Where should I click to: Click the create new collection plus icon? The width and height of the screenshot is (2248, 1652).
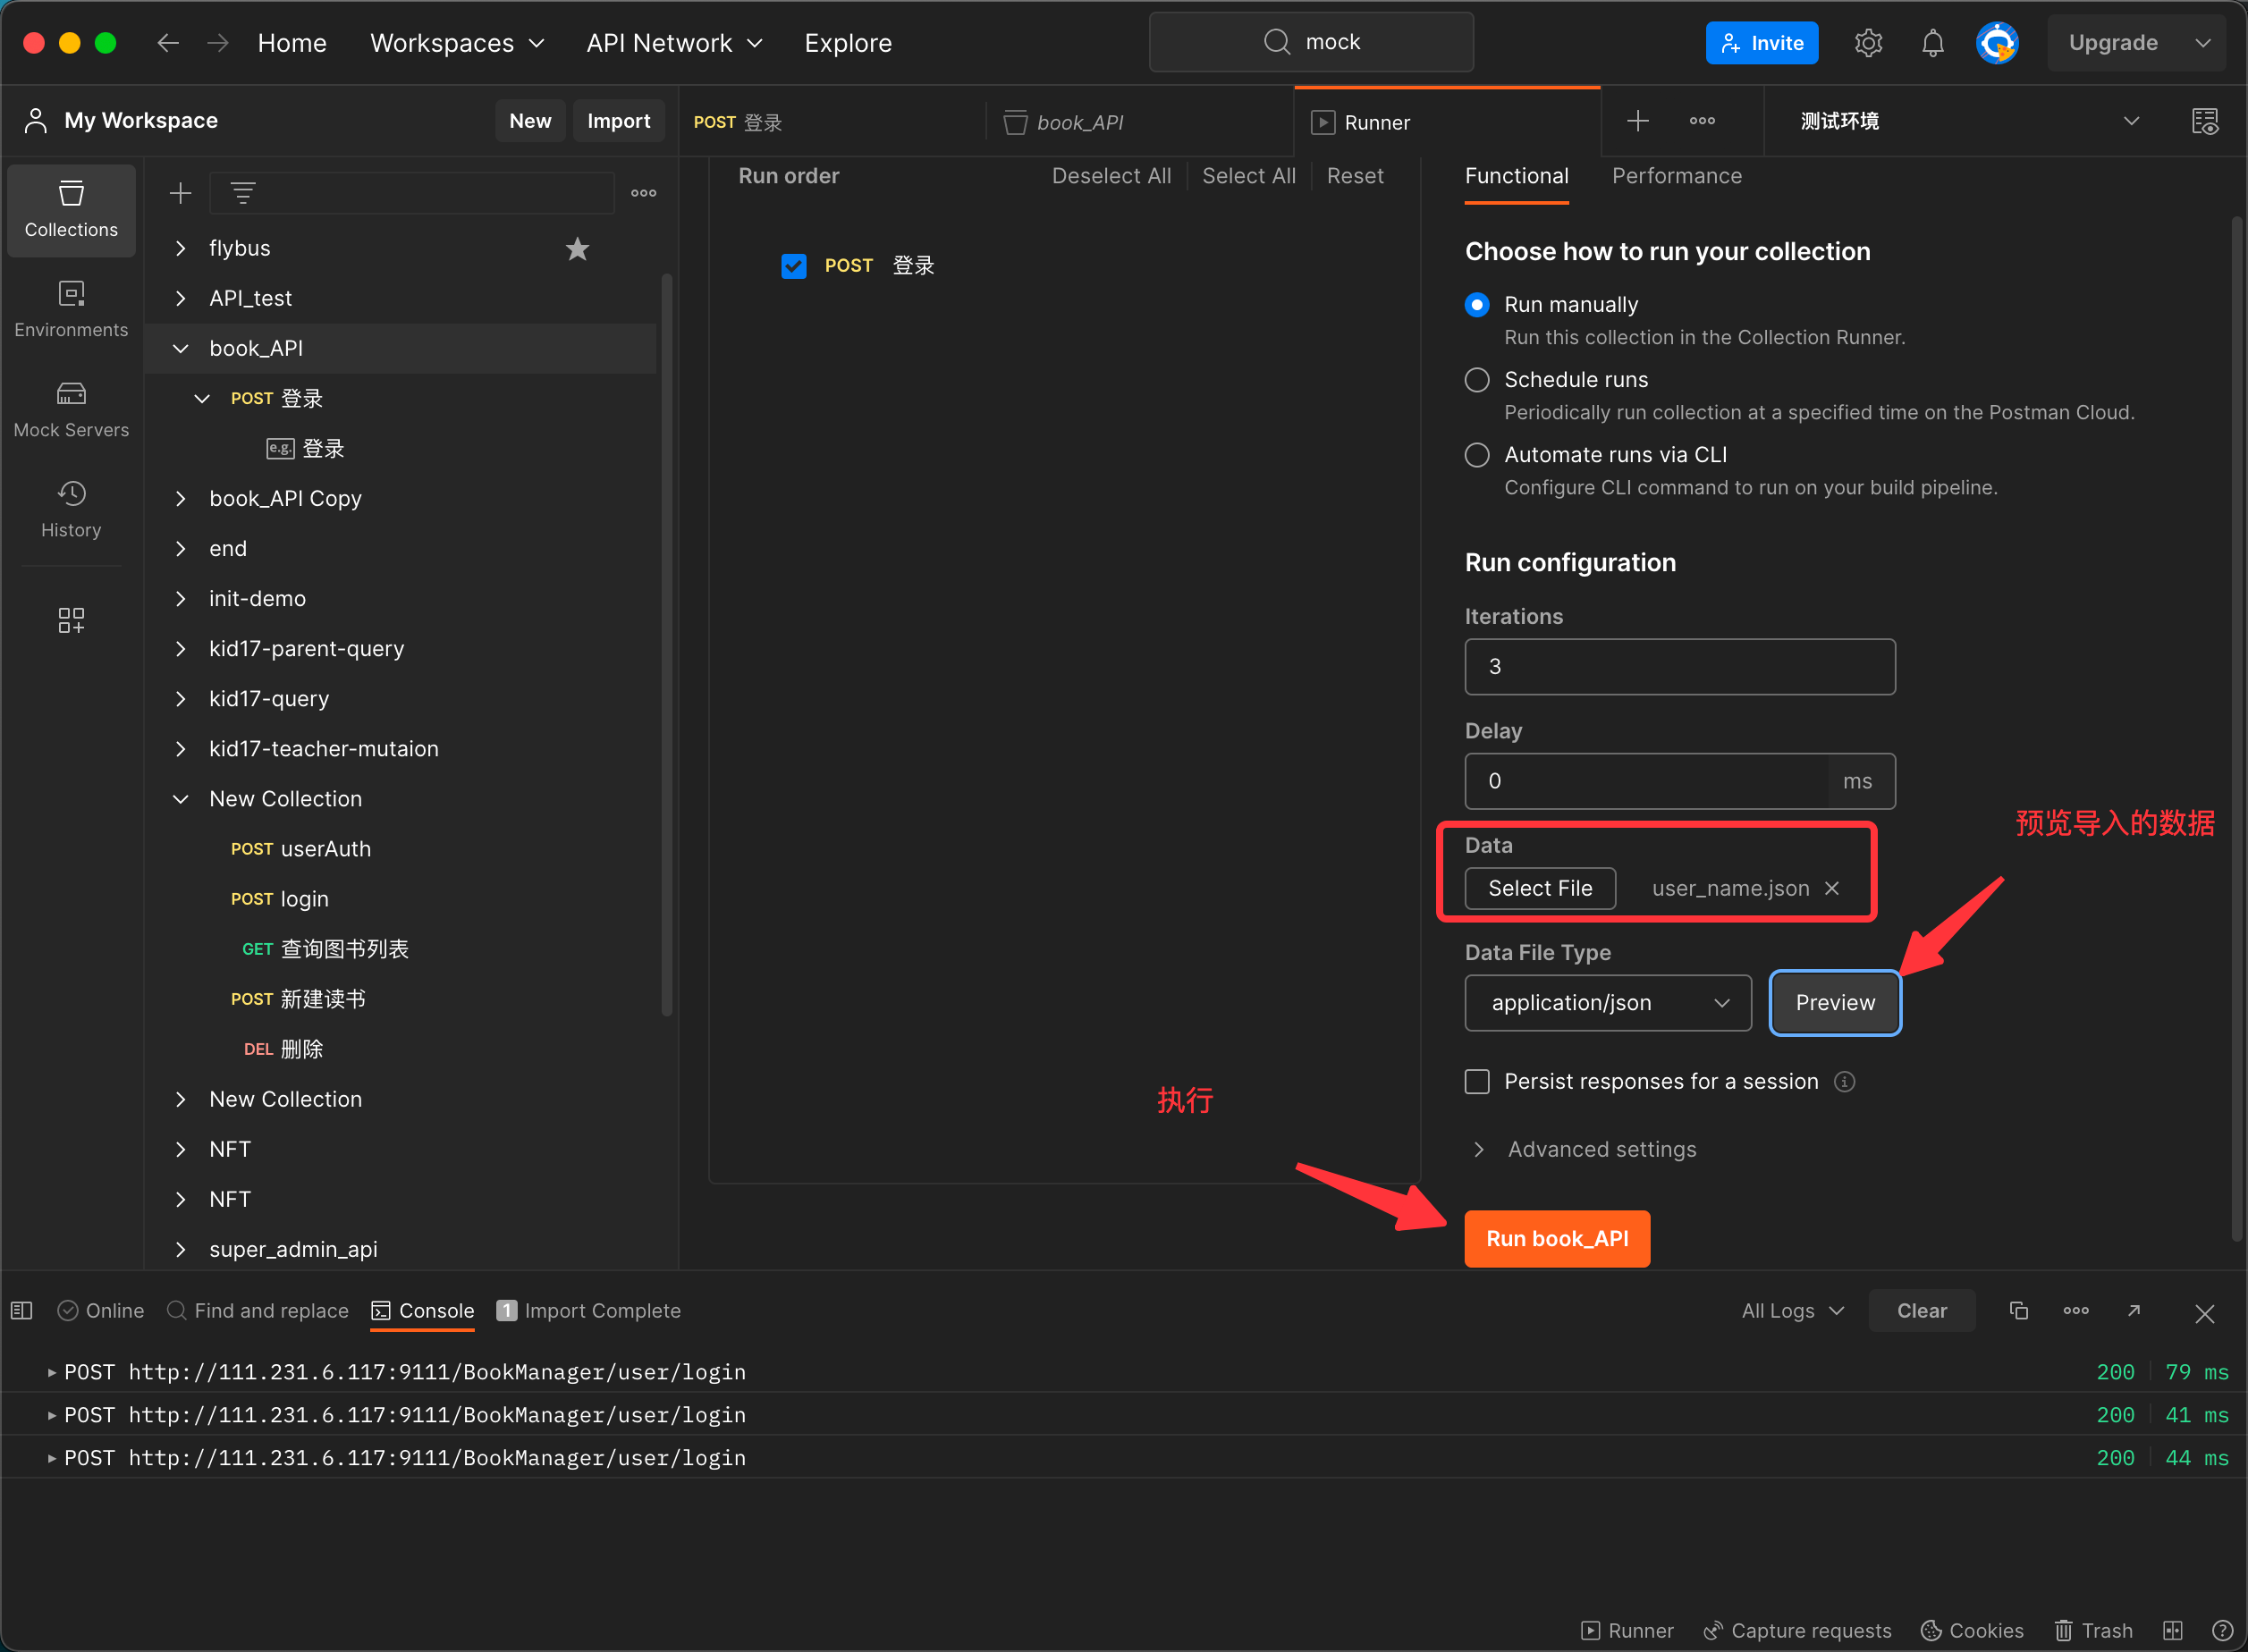(x=180, y=193)
